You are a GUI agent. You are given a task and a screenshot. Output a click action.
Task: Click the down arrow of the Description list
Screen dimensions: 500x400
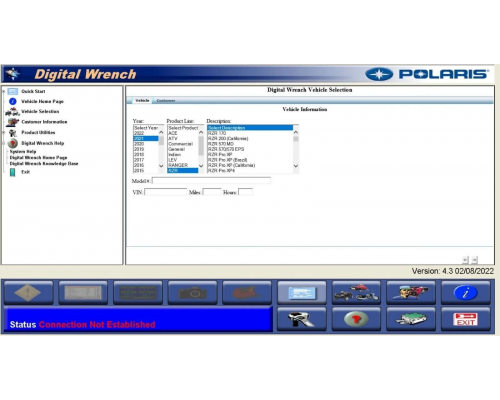click(x=296, y=166)
